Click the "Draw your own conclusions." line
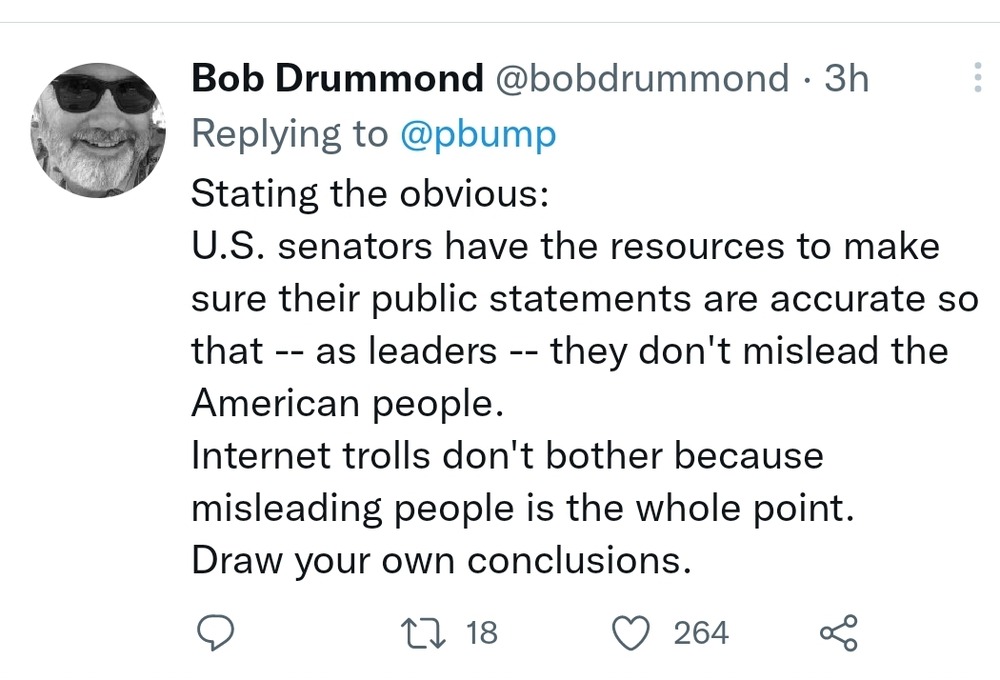The image size is (1000, 680). point(441,561)
